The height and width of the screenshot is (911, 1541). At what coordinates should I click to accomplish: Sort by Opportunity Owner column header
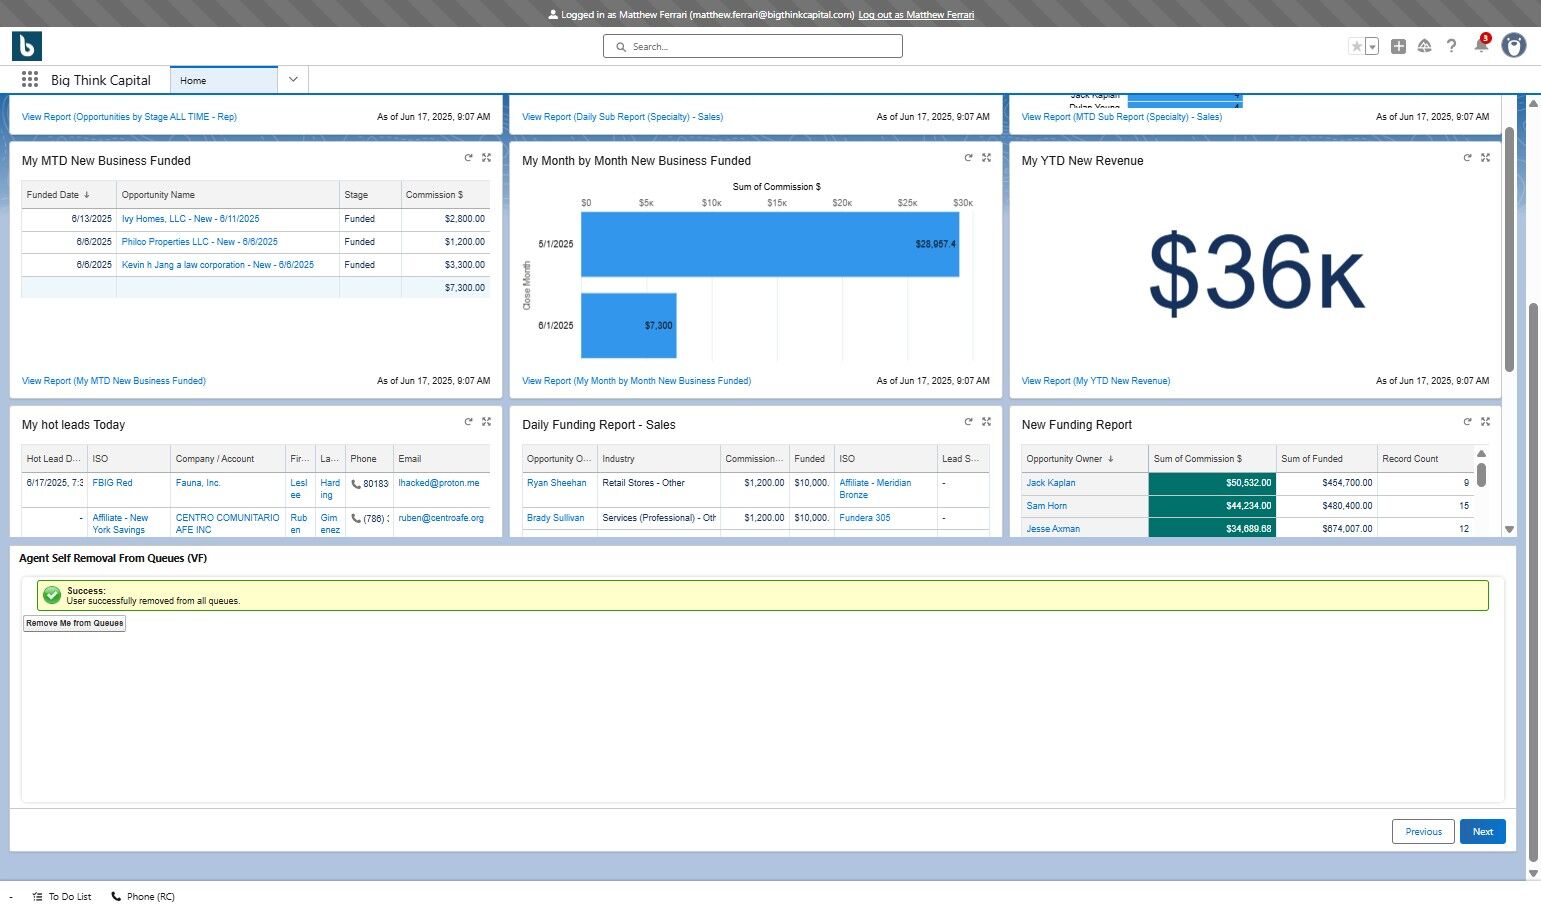(x=1086, y=459)
